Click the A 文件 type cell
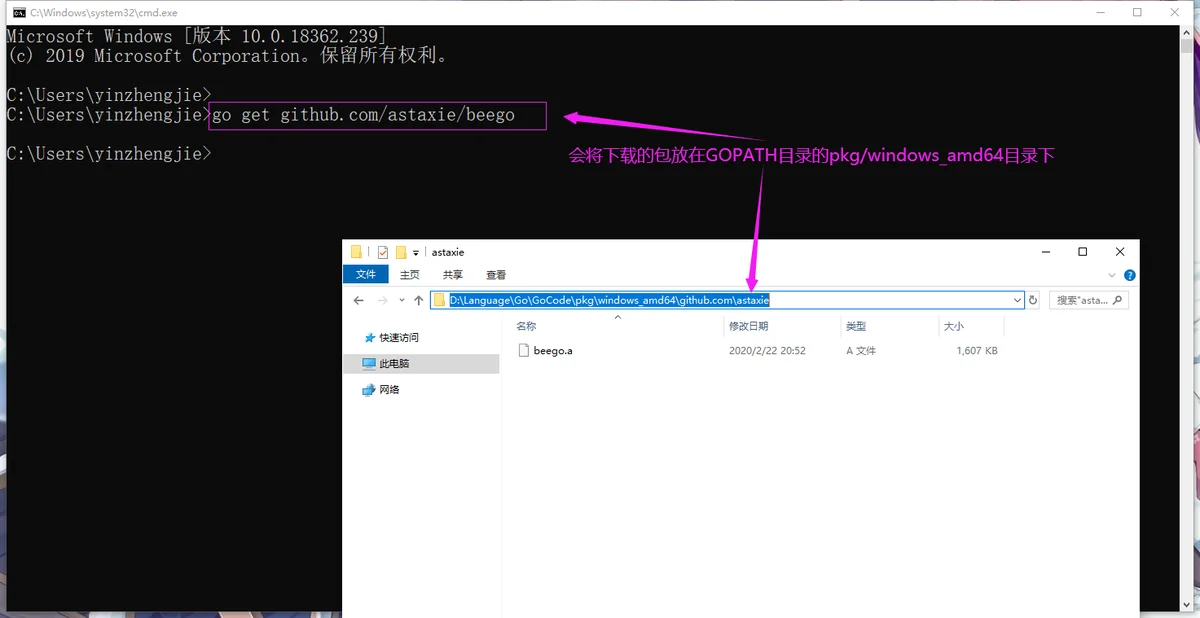 tap(861, 351)
